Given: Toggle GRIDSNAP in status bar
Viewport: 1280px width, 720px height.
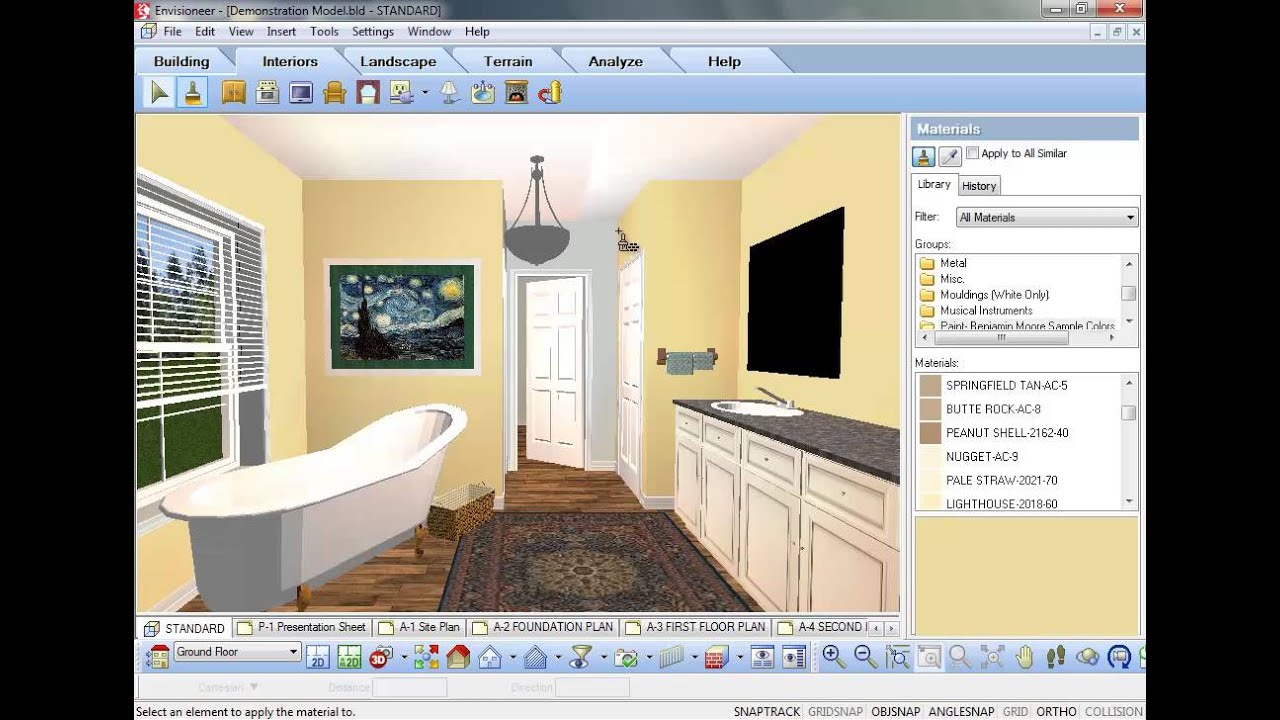Looking at the screenshot, I should 835,712.
